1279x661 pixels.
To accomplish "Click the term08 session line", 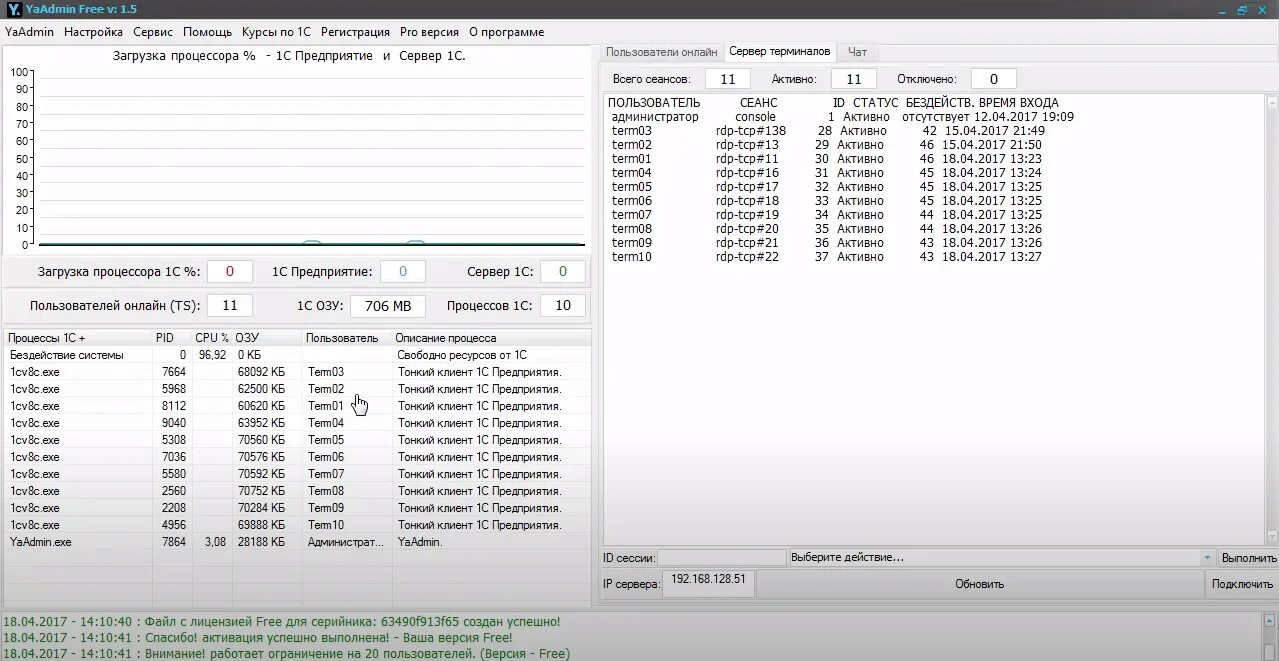I will [826, 229].
